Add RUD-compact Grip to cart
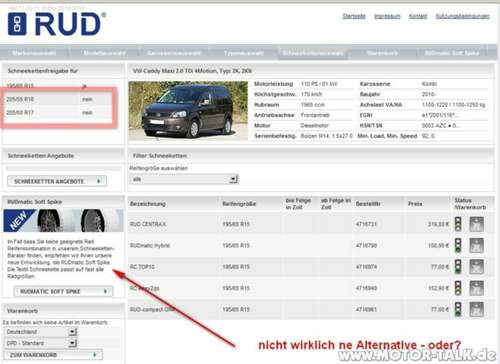This screenshot has height=364, width=500. coord(477,309)
